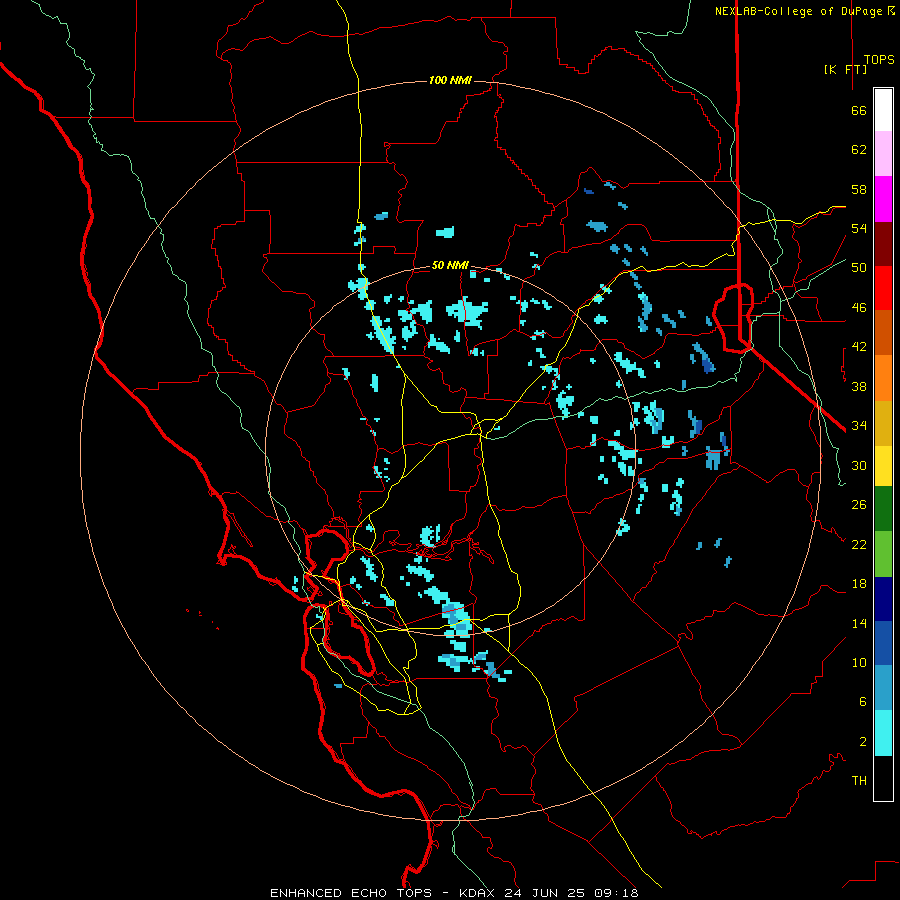The height and width of the screenshot is (900, 900).
Task: Click legend value 62
Action: (859, 149)
